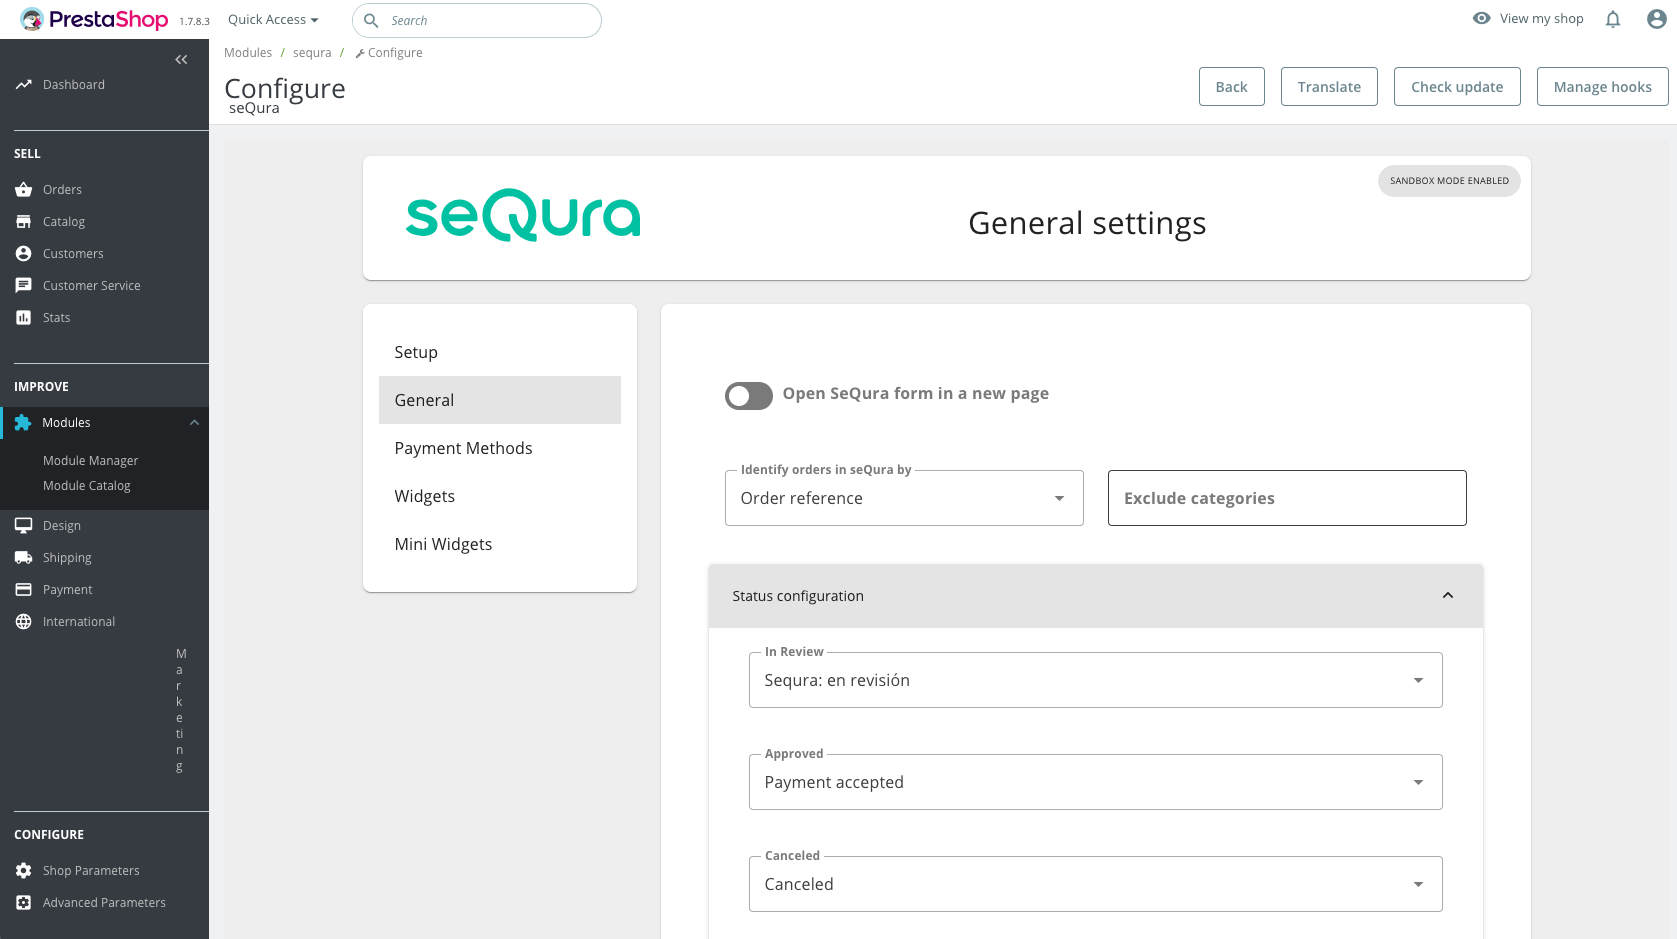Click the Design monitor icon
This screenshot has height=939, width=1677.
(x=24, y=525)
